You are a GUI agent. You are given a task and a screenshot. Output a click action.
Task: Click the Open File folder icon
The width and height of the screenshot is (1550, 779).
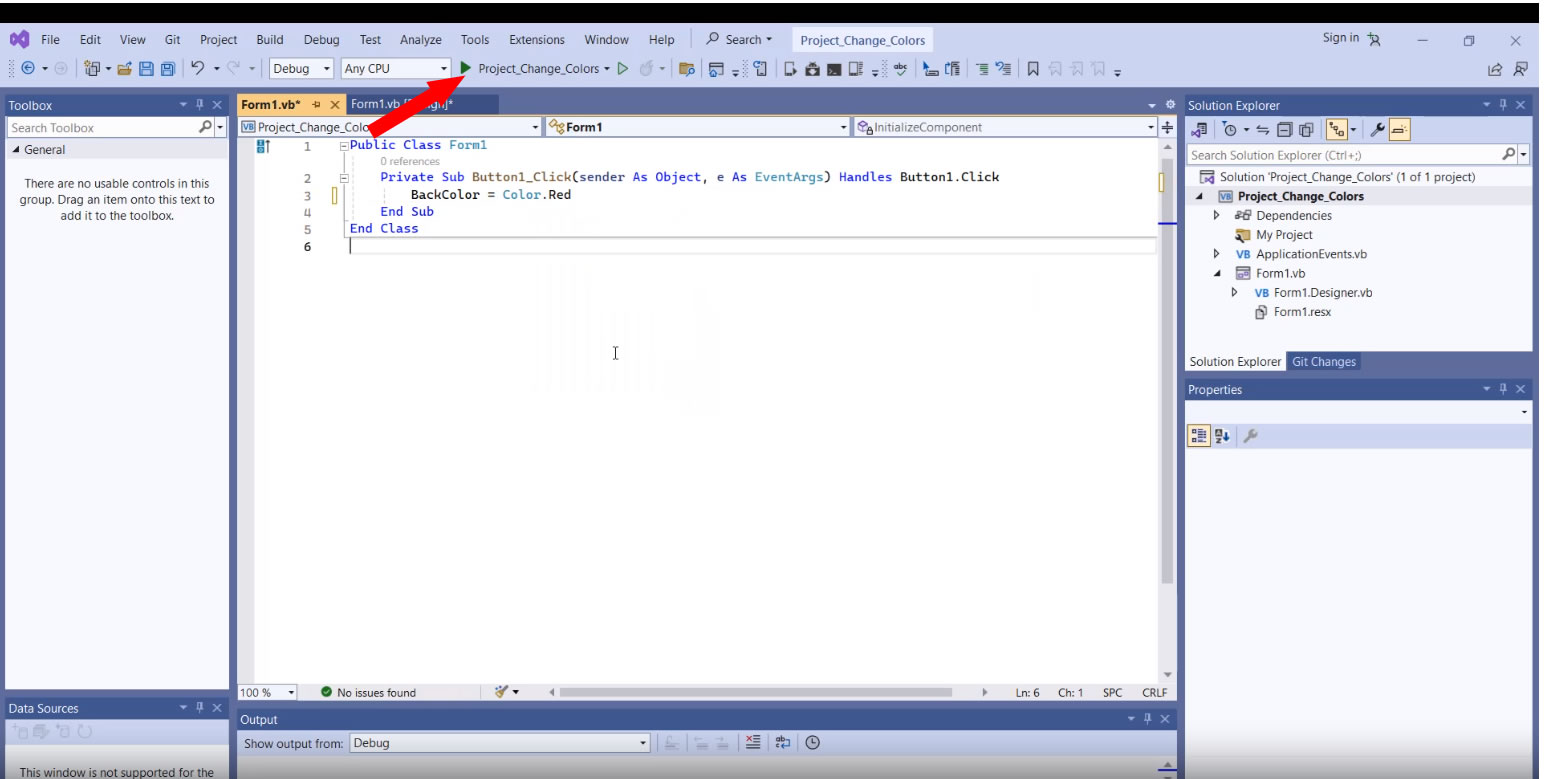point(124,69)
